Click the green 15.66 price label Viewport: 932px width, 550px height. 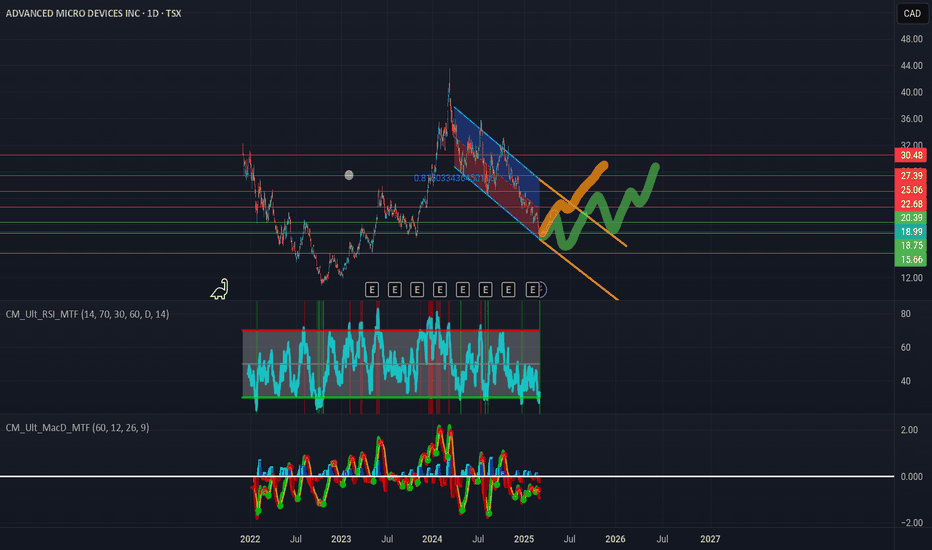point(911,259)
